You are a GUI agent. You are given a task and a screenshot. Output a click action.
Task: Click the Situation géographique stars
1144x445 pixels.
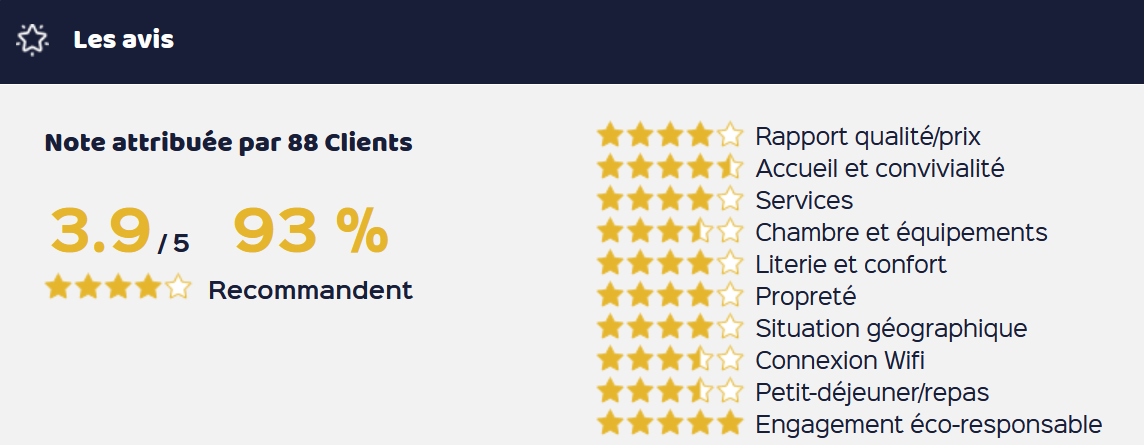(x=670, y=328)
